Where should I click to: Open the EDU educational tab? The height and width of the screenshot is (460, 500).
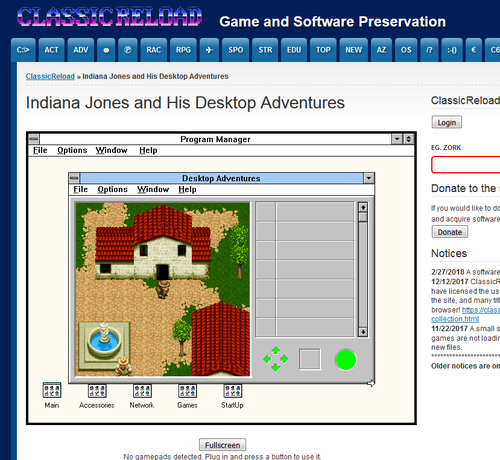click(294, 50)
